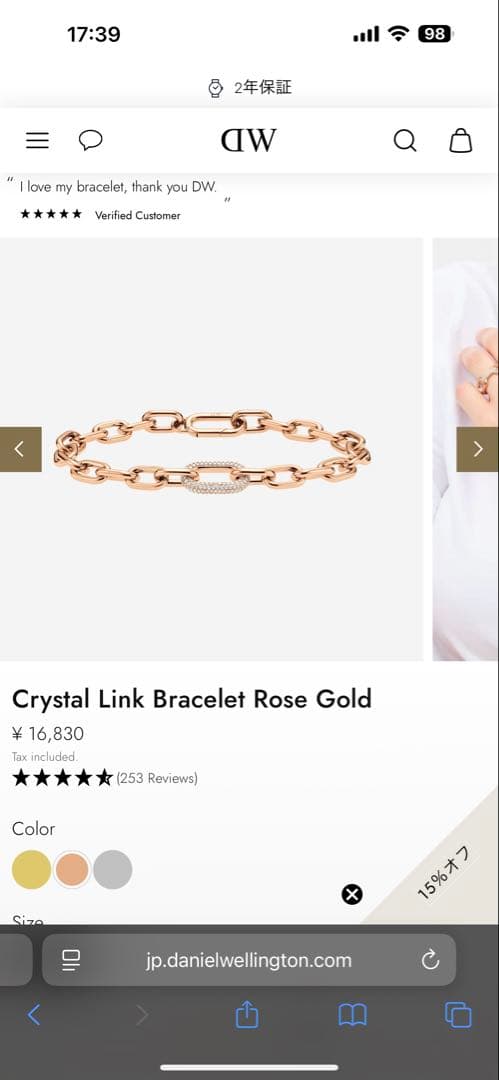
Task: Show the next product image
Action: point(478,449)
